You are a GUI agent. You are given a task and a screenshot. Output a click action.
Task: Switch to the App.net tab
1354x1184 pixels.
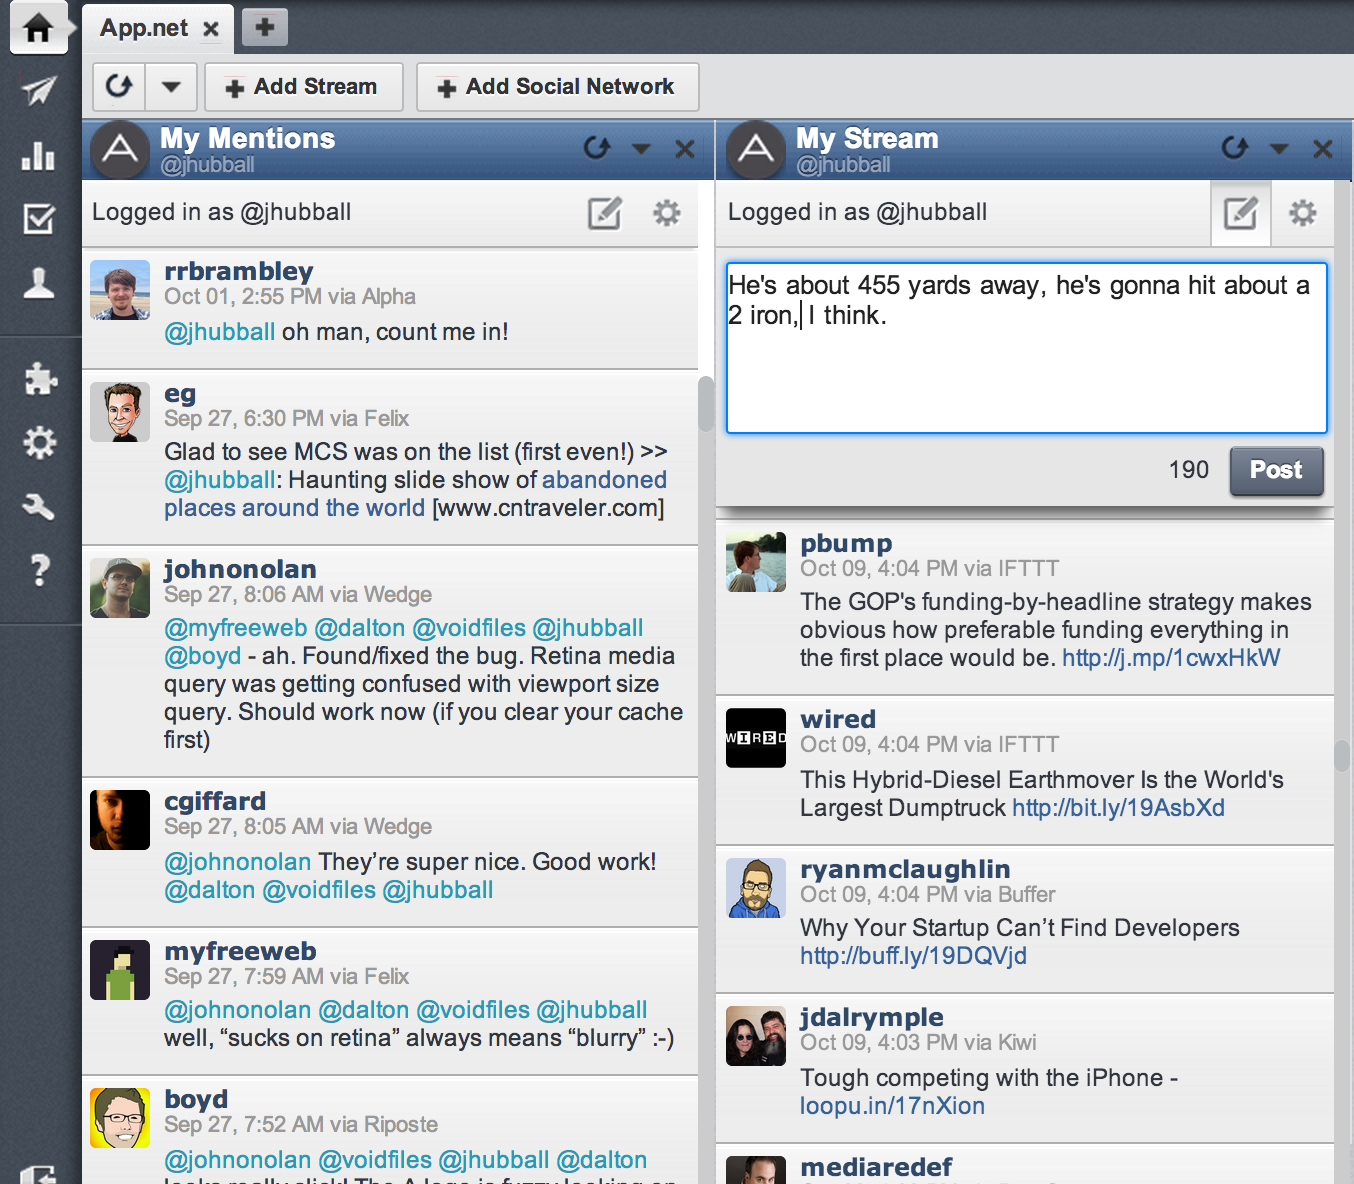pos(144,28)
